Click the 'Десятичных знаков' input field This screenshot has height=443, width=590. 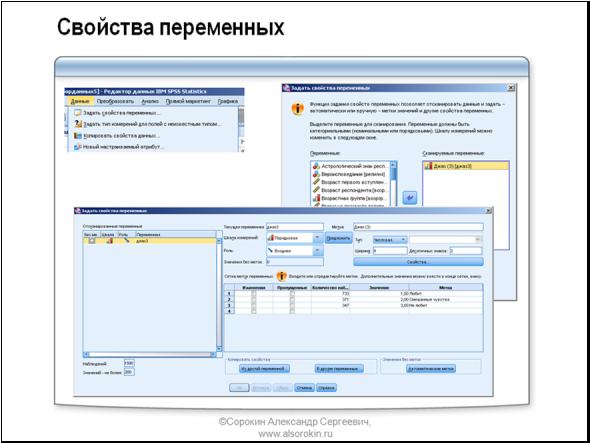(x=466, y=251)
